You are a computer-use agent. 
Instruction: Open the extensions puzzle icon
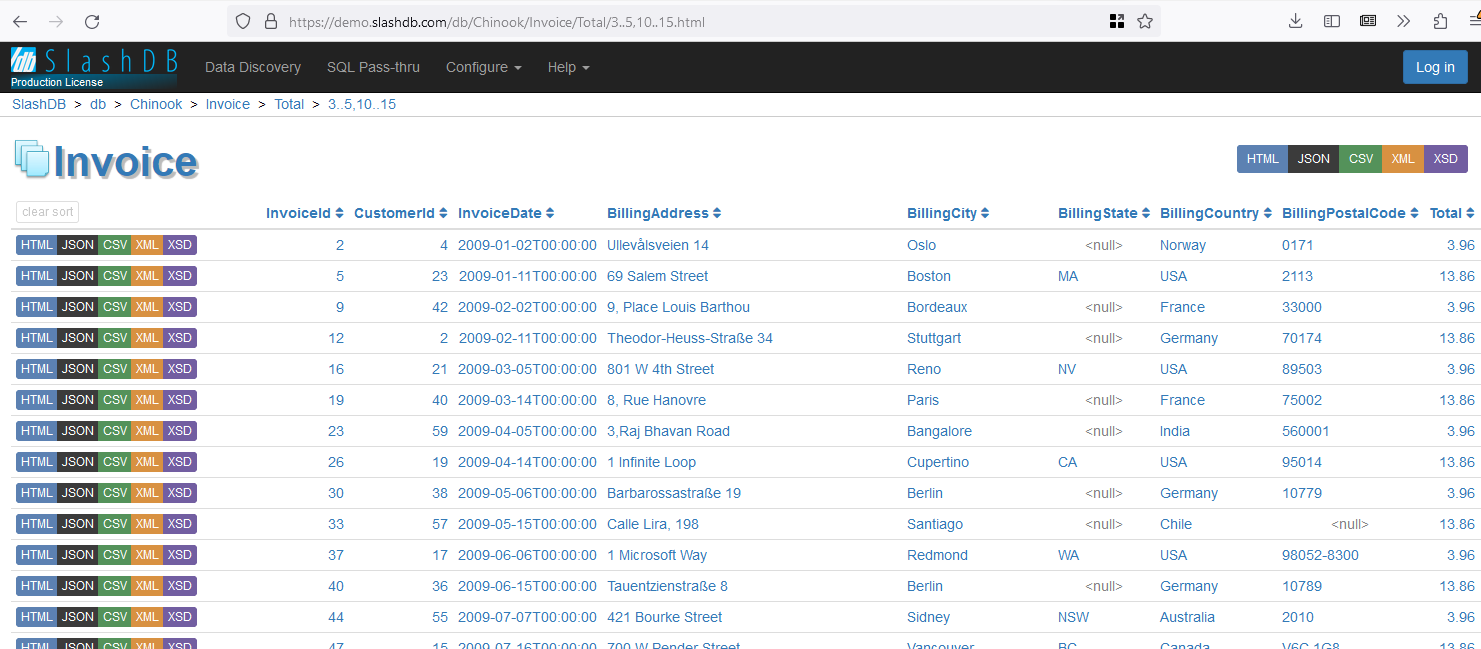tap(1440, 21)
